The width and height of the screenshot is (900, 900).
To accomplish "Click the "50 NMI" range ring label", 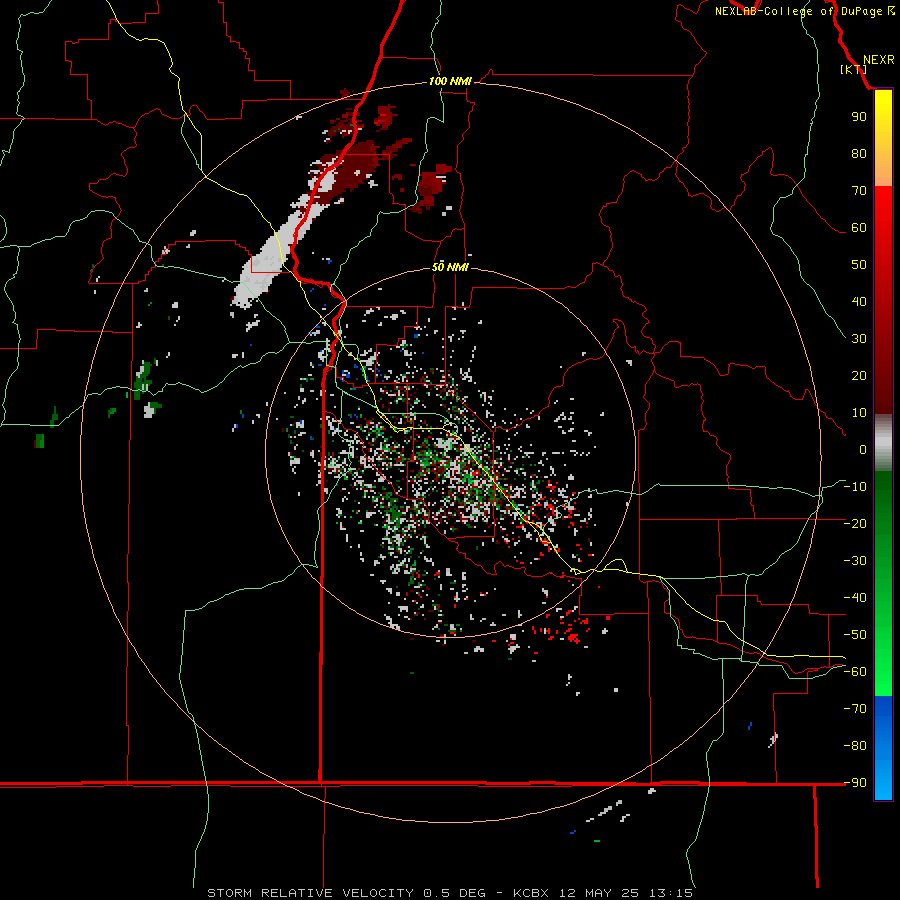I will tap(450, 267).
